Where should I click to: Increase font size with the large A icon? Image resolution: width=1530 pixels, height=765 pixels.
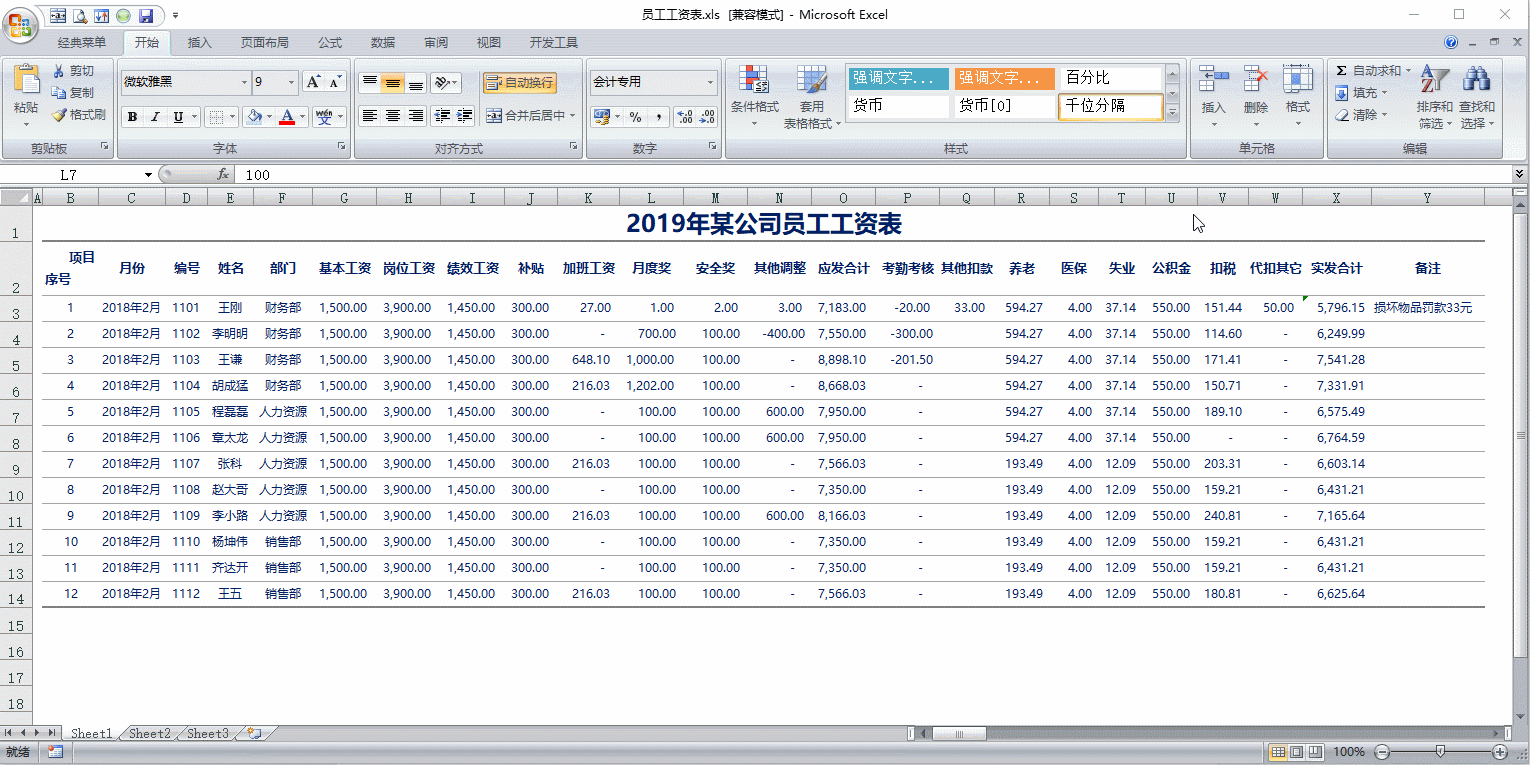[x=313, y=82]
